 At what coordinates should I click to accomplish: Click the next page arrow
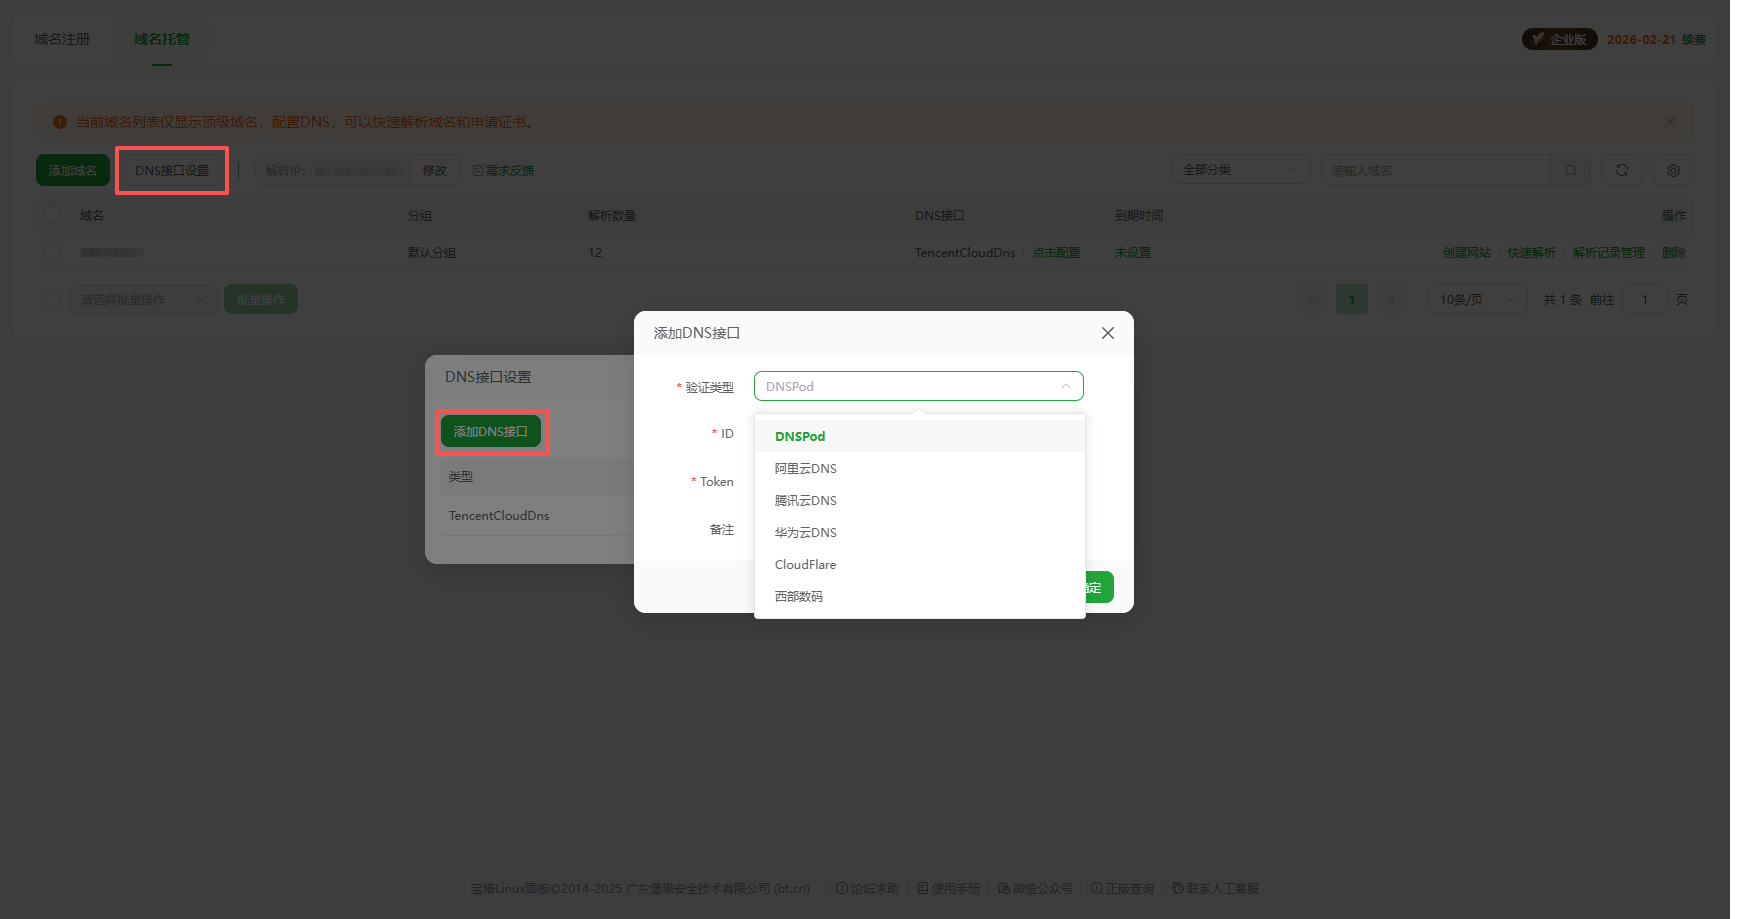(x=1390, y=299)
